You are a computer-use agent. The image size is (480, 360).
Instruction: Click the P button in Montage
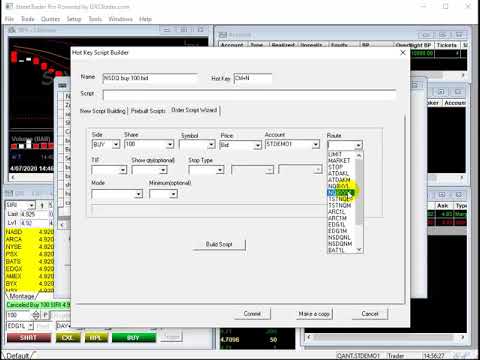coord(46,315)
